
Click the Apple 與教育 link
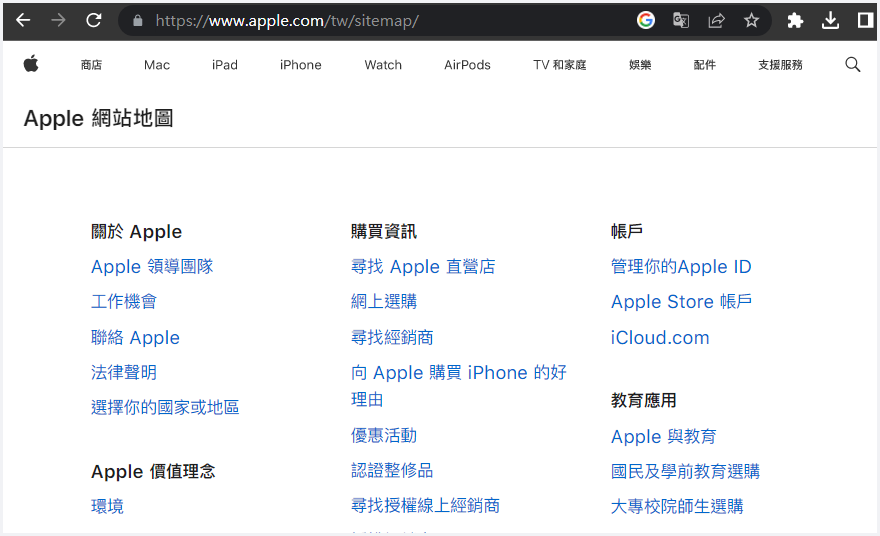(x=663, y=436)
